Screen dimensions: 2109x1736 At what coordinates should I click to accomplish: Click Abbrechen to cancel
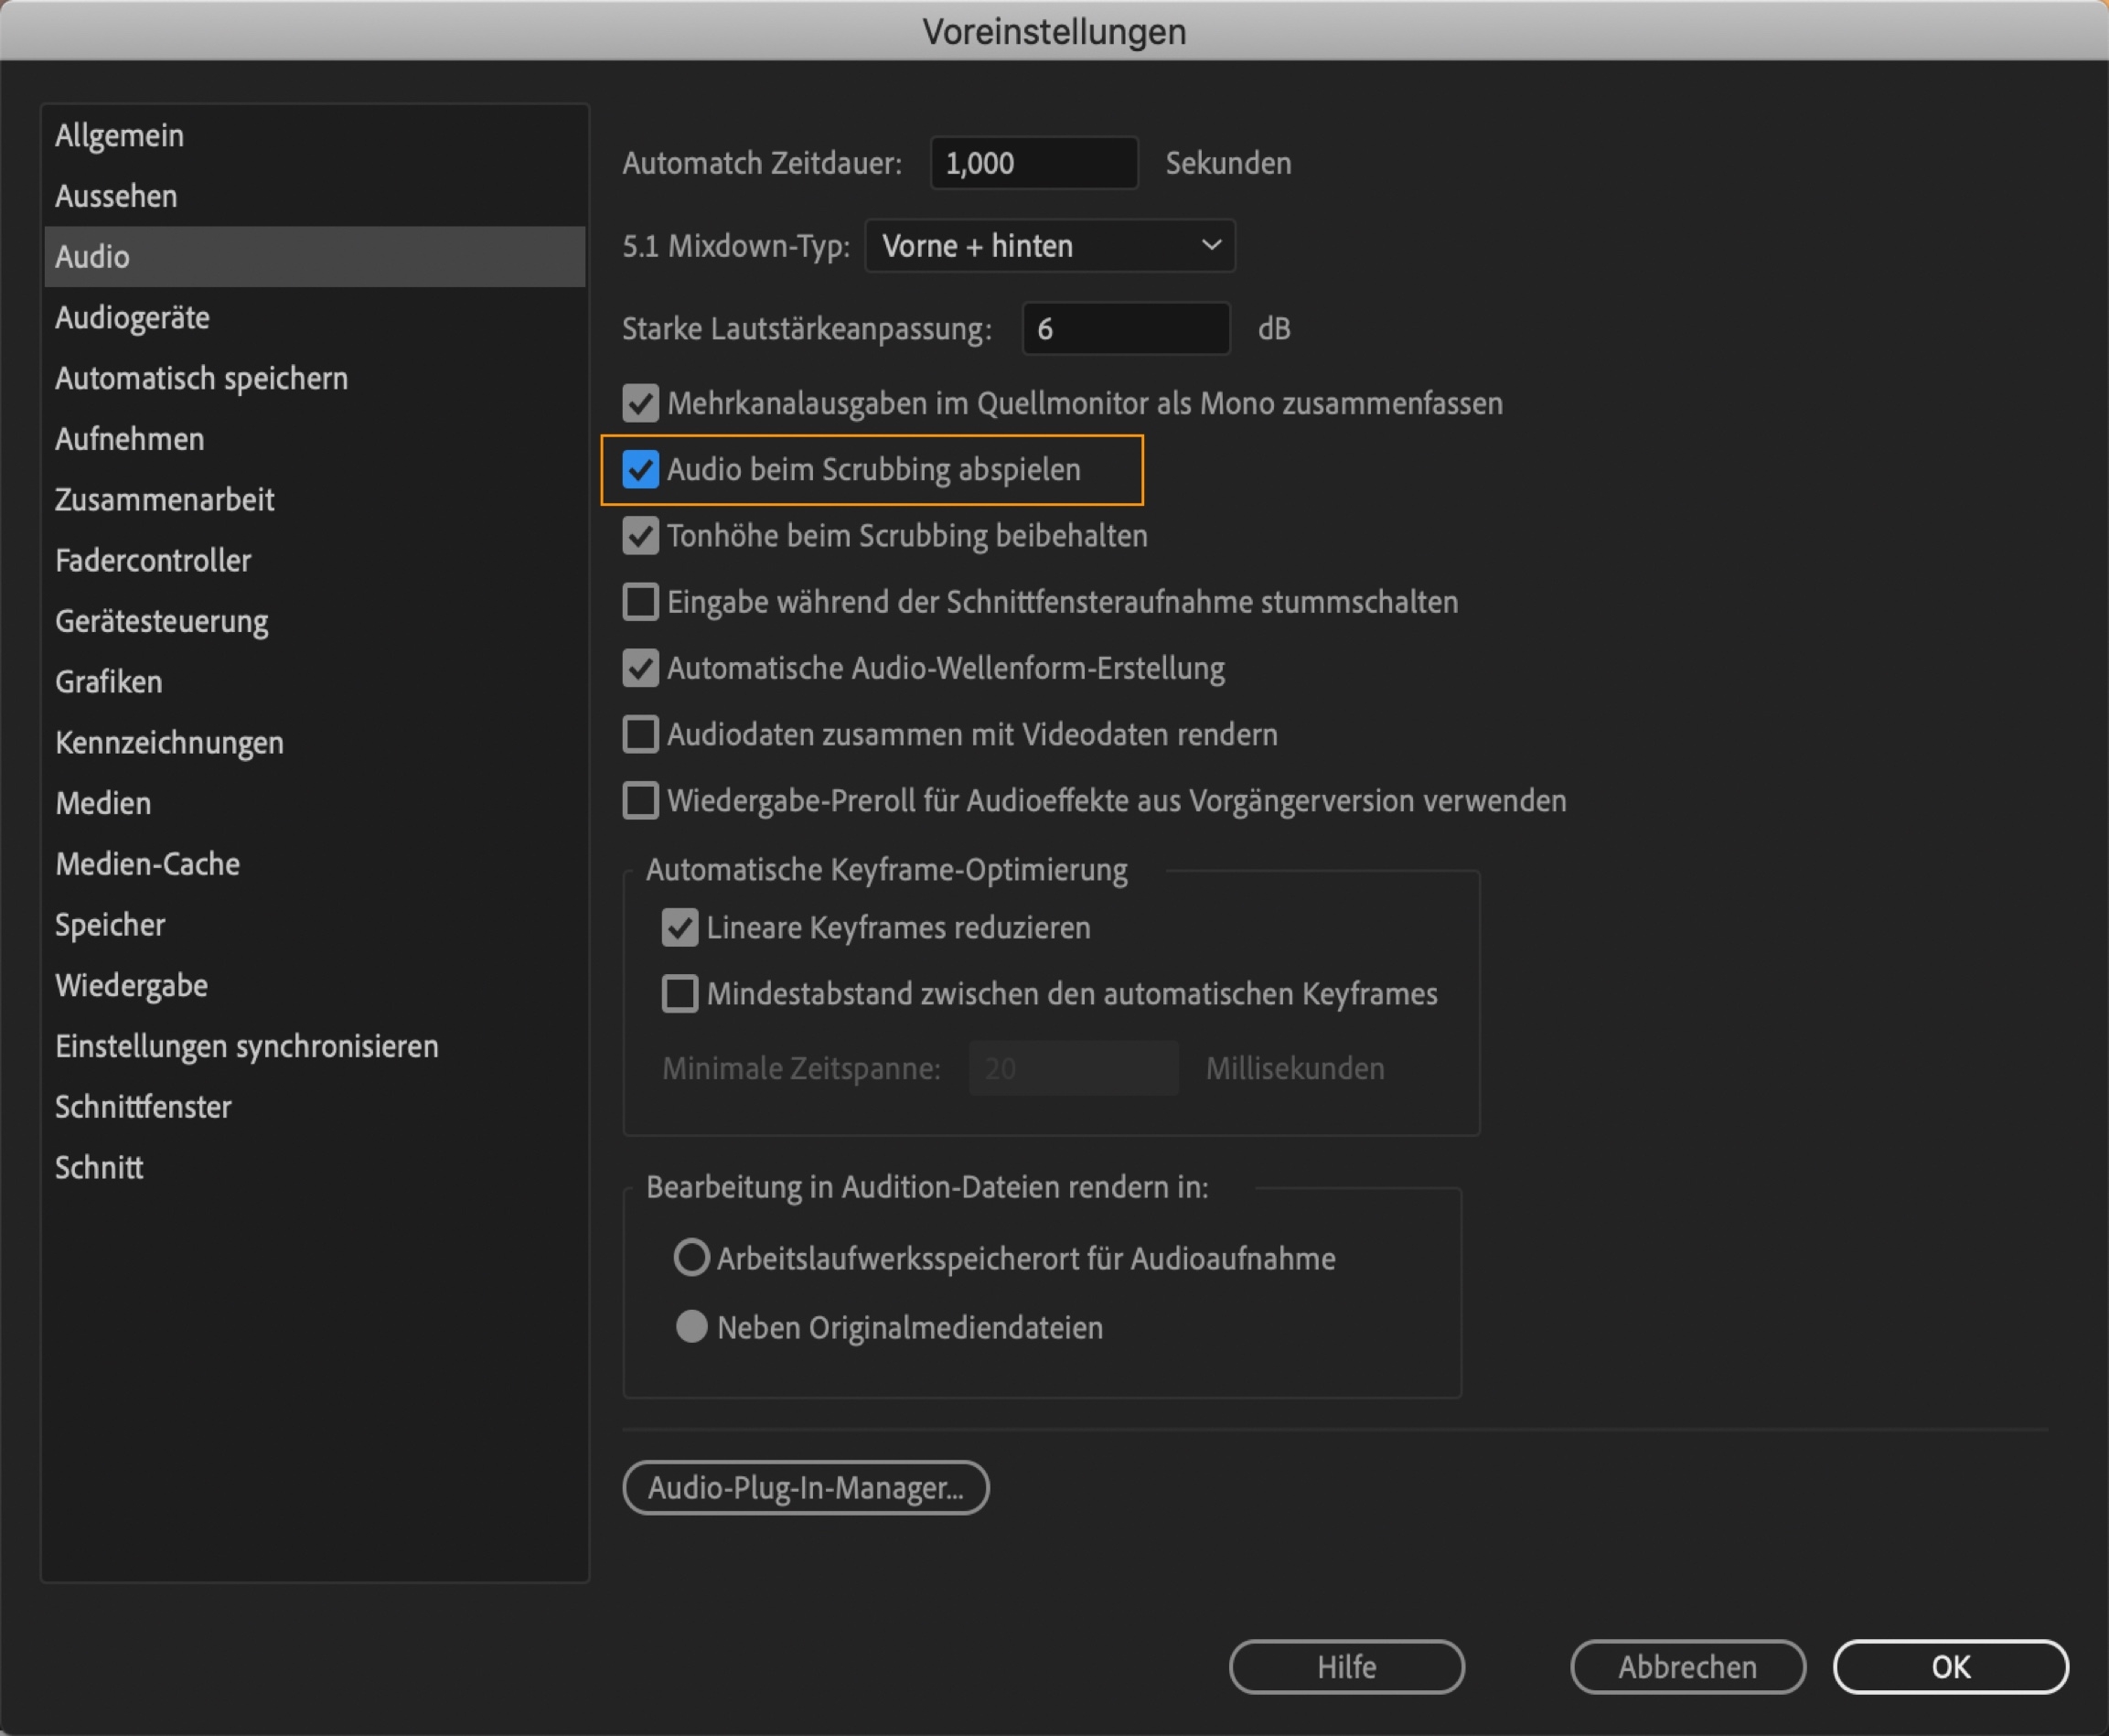point(1687,1667)
